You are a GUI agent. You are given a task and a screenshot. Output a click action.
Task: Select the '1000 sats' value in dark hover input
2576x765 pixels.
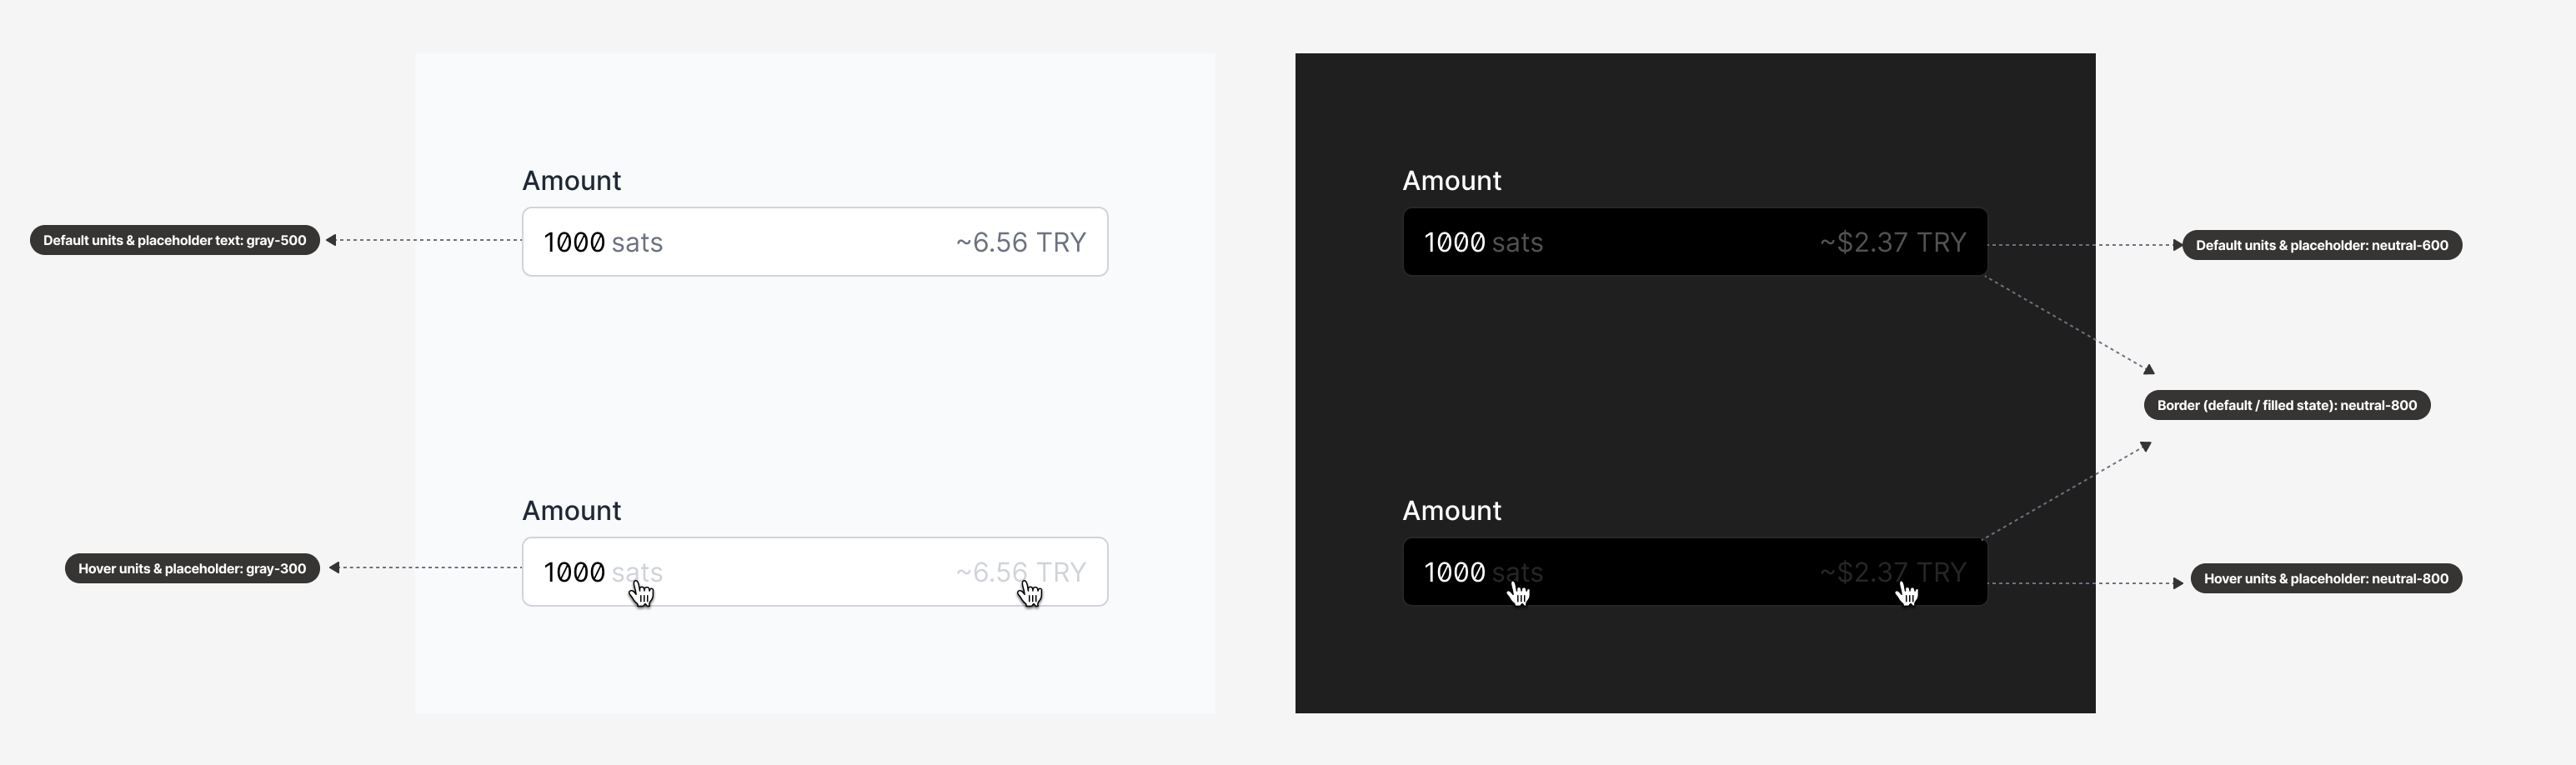click(x=1483, y=572)
